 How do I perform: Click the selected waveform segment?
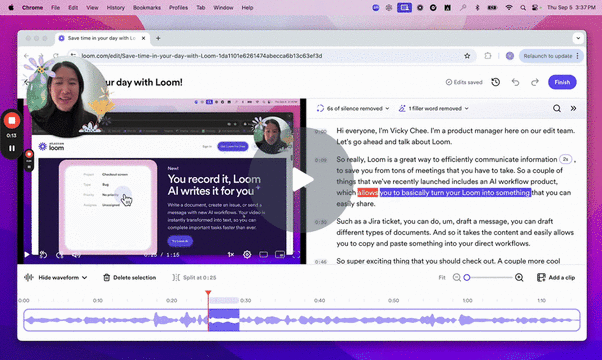224,320
